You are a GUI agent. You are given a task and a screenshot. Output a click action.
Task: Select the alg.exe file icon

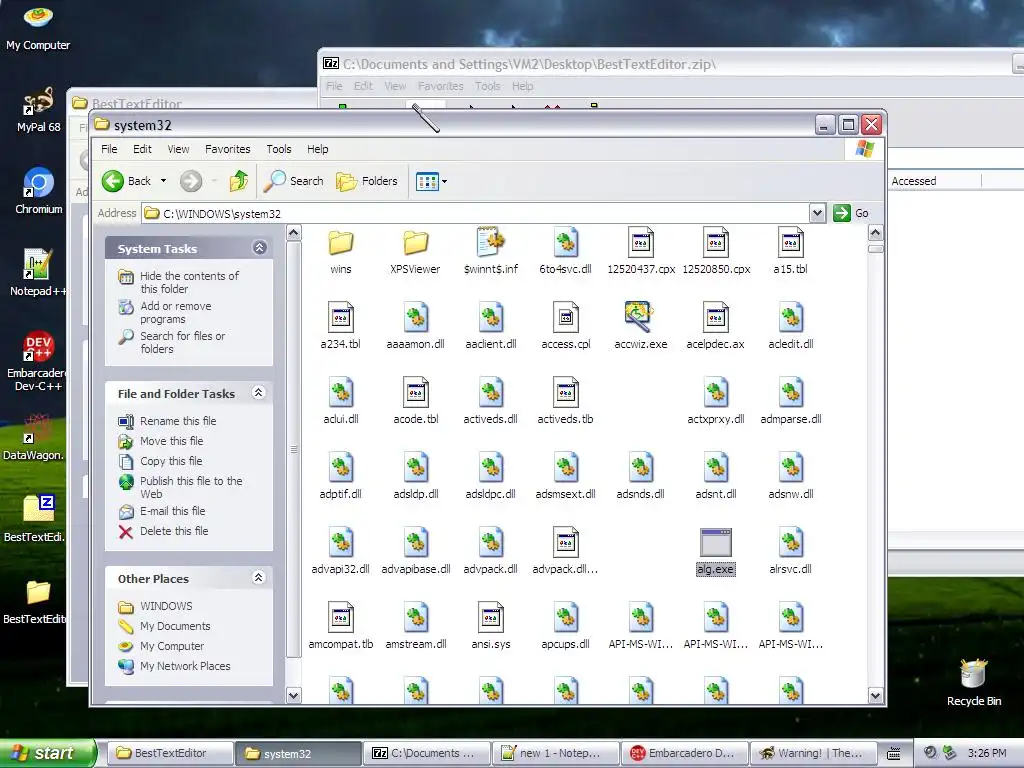click(716, 543)
